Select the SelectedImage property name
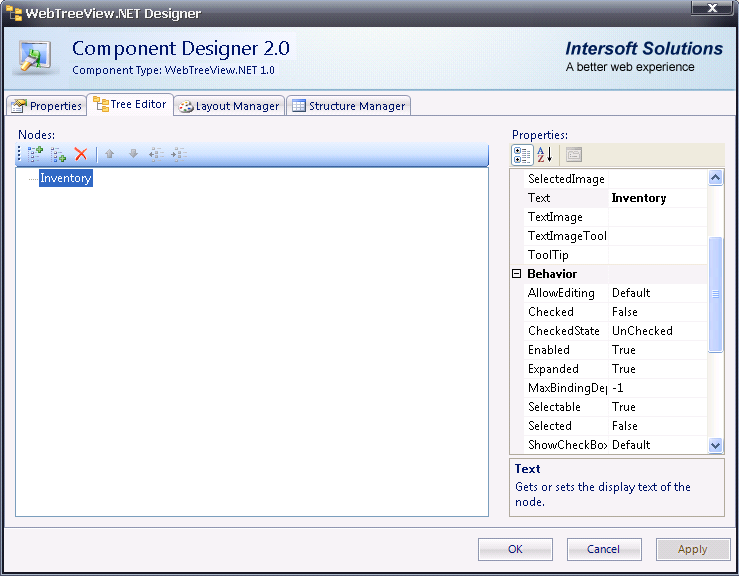This screenshot has height=576, width=739. [566, 179]
